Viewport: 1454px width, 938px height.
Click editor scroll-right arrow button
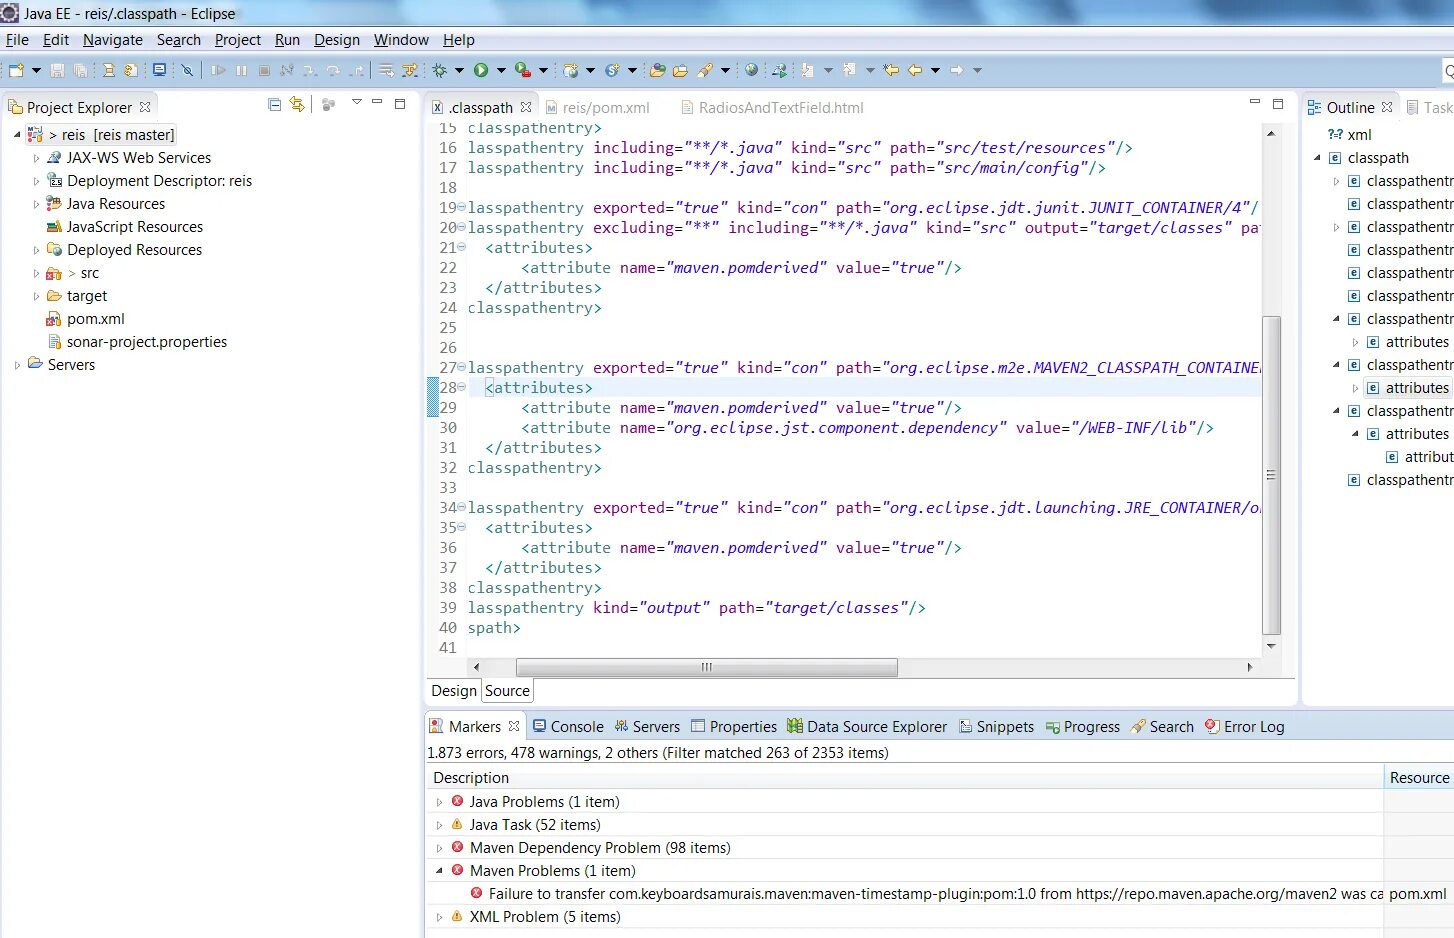(1250, 667)
